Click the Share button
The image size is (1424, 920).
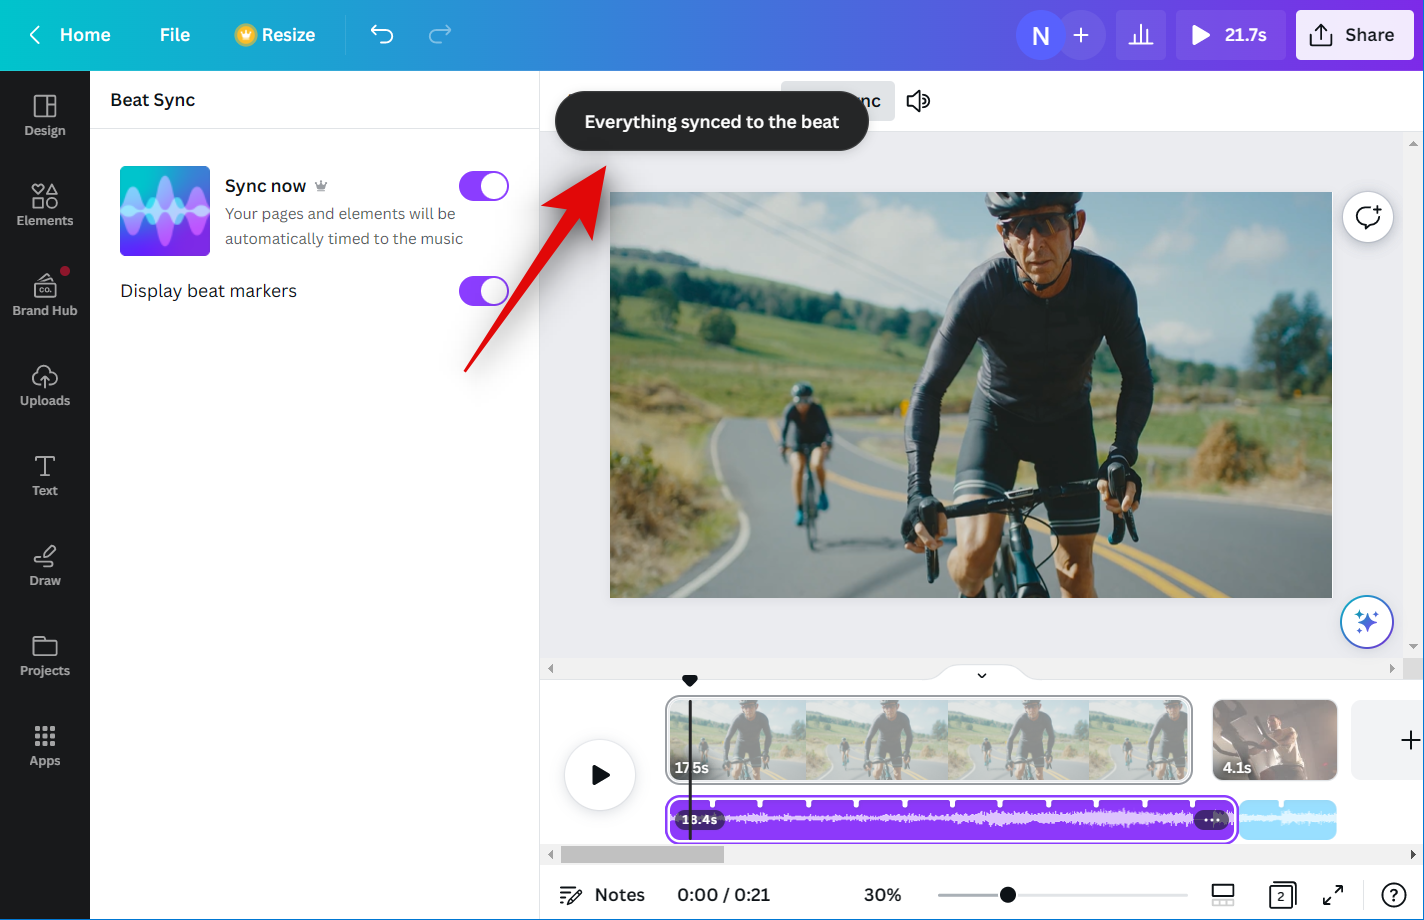[x=1354, y=35]
